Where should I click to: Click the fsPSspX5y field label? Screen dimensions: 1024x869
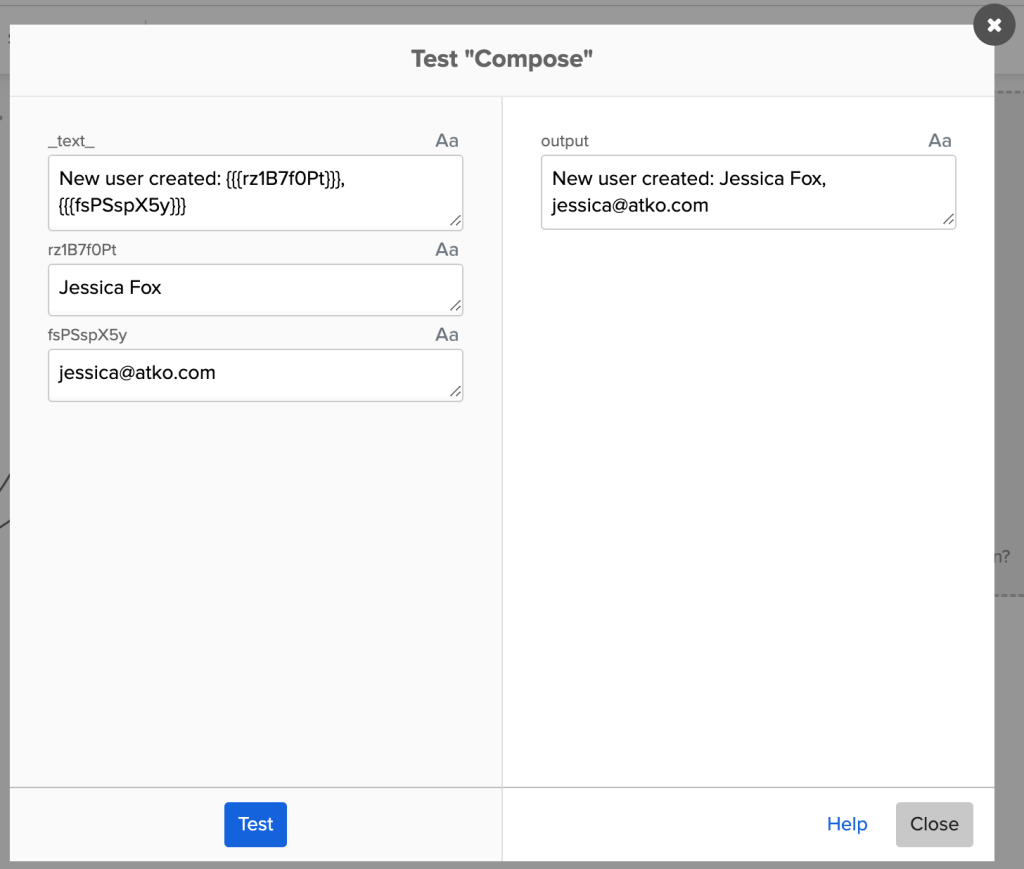(87, 335)
